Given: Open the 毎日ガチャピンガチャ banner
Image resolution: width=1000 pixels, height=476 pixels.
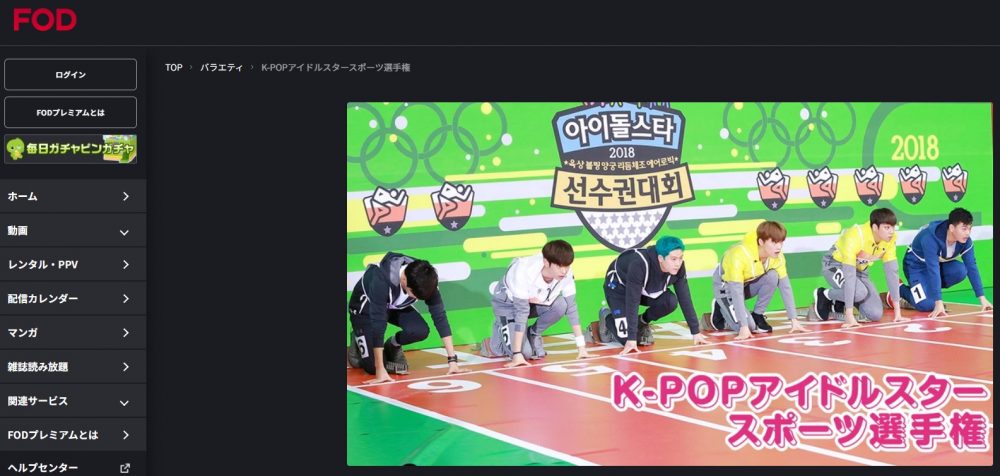Looking at the screenshot, I should coord(70,149).
